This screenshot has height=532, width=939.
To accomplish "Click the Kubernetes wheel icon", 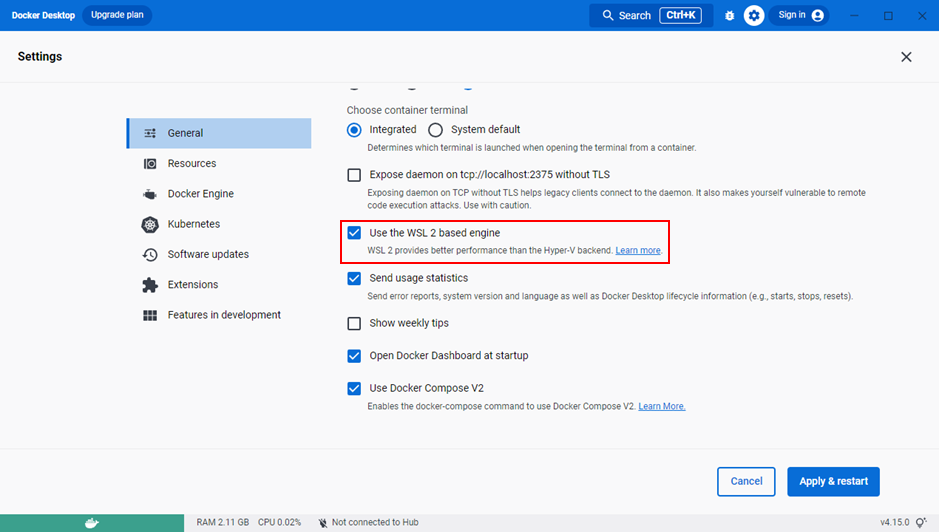I will [x=150, y=224].
